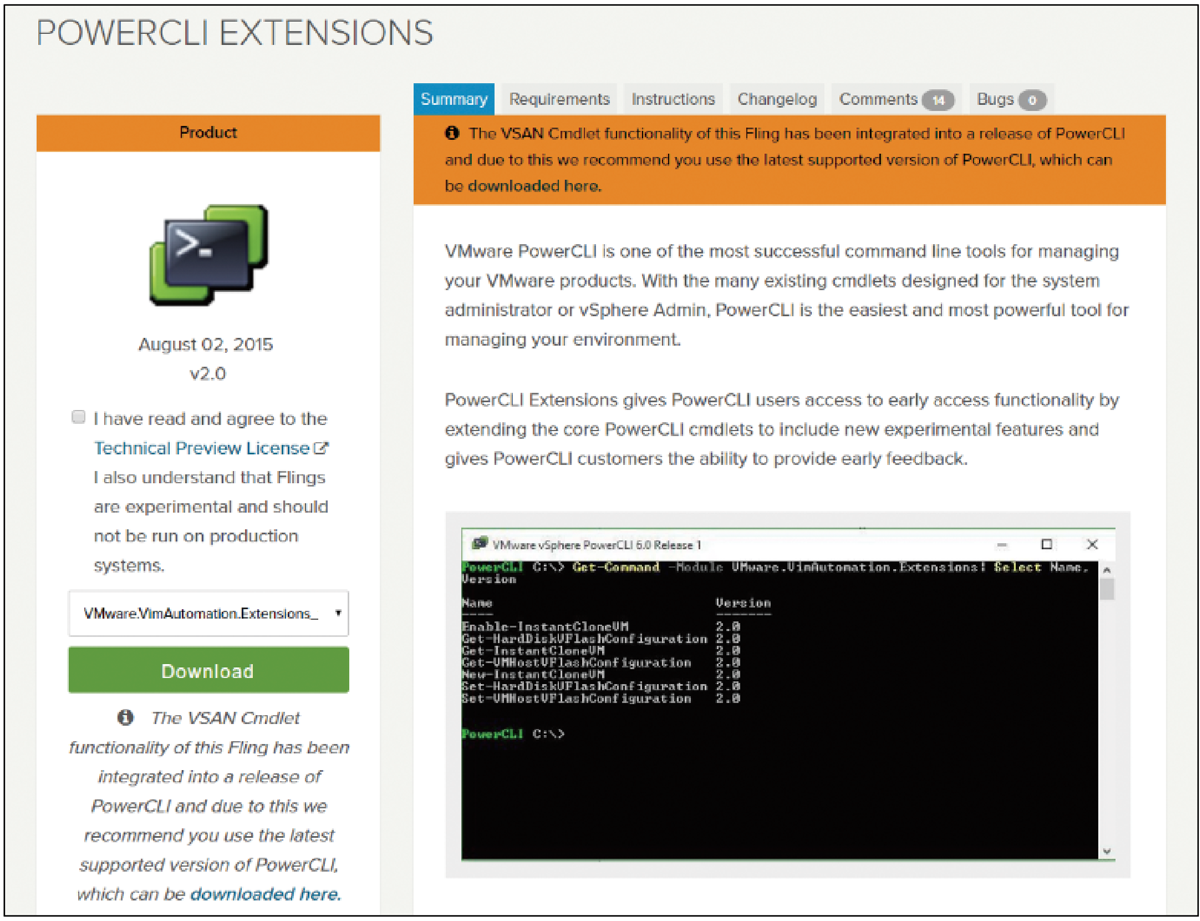Image resolution: width=1200 pixels, height=921 pixels.
Task: Click 'New-InstantCloneVM' in the console output
Action: pyautogui.click(x=532, y=675)
